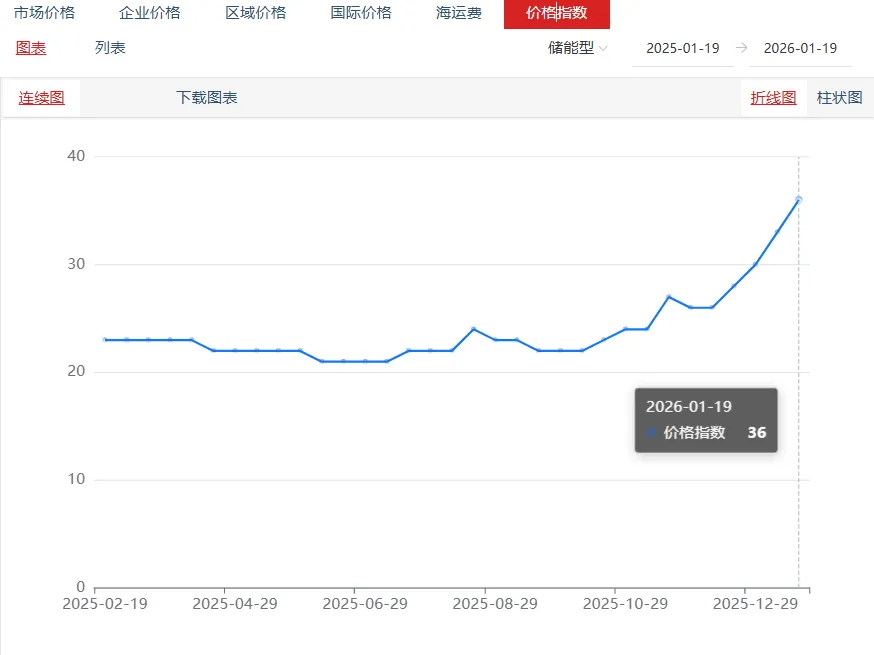This screenshot has width=874, height=655.
Task: Click first data point at 2025-02-19
Action: 105,339
